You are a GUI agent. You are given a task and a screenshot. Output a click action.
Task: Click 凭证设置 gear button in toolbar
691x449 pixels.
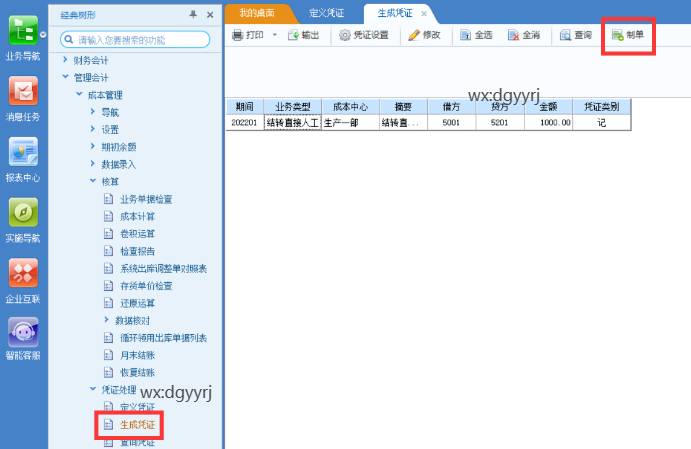363,35
